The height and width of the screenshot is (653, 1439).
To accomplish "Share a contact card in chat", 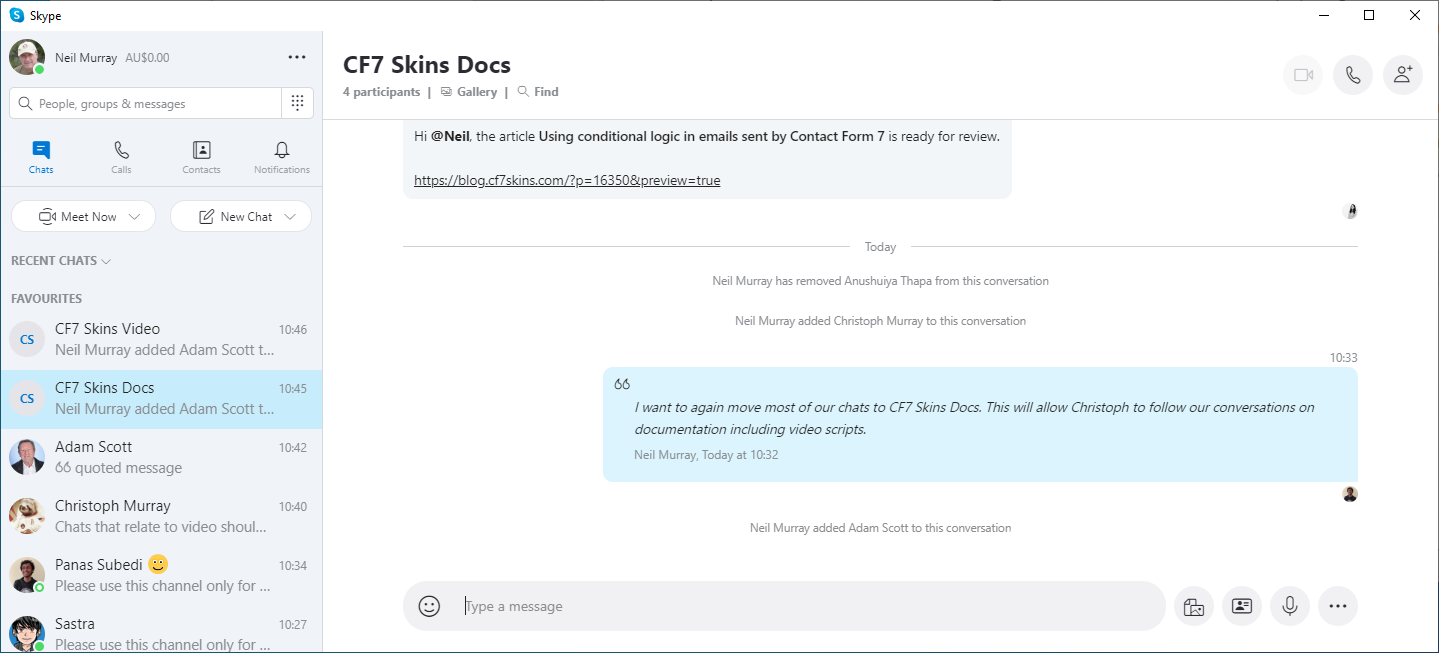I will (x=1241, y=606).
